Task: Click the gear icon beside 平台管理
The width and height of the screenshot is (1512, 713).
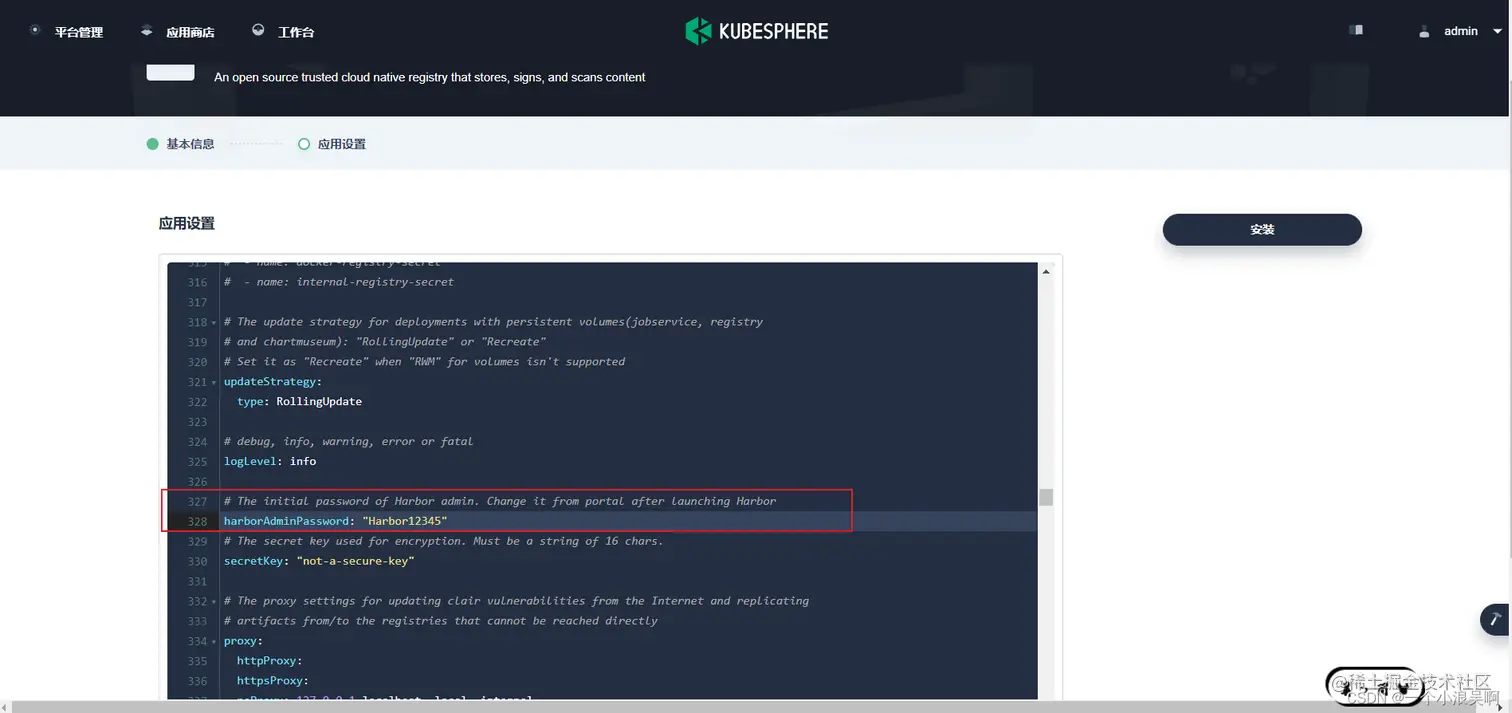Action: (35, 31)
